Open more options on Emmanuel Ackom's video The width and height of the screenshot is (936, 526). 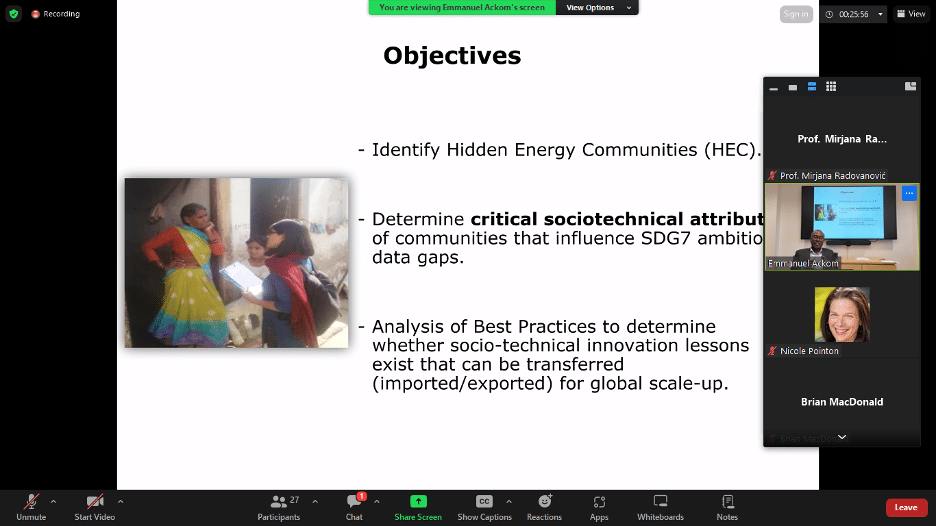point(909,193)
